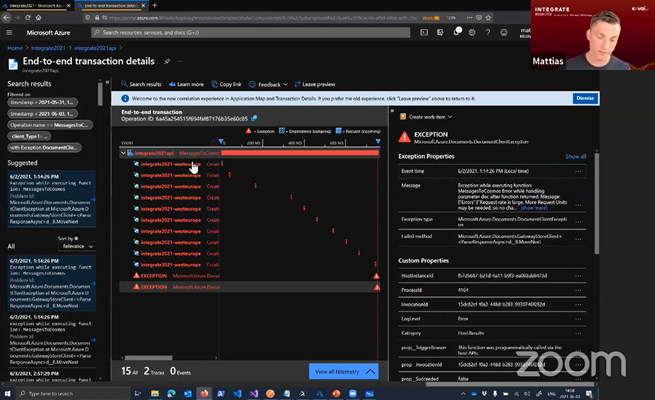Collapse the integrate2021api root transaction row

click(125, 153)
